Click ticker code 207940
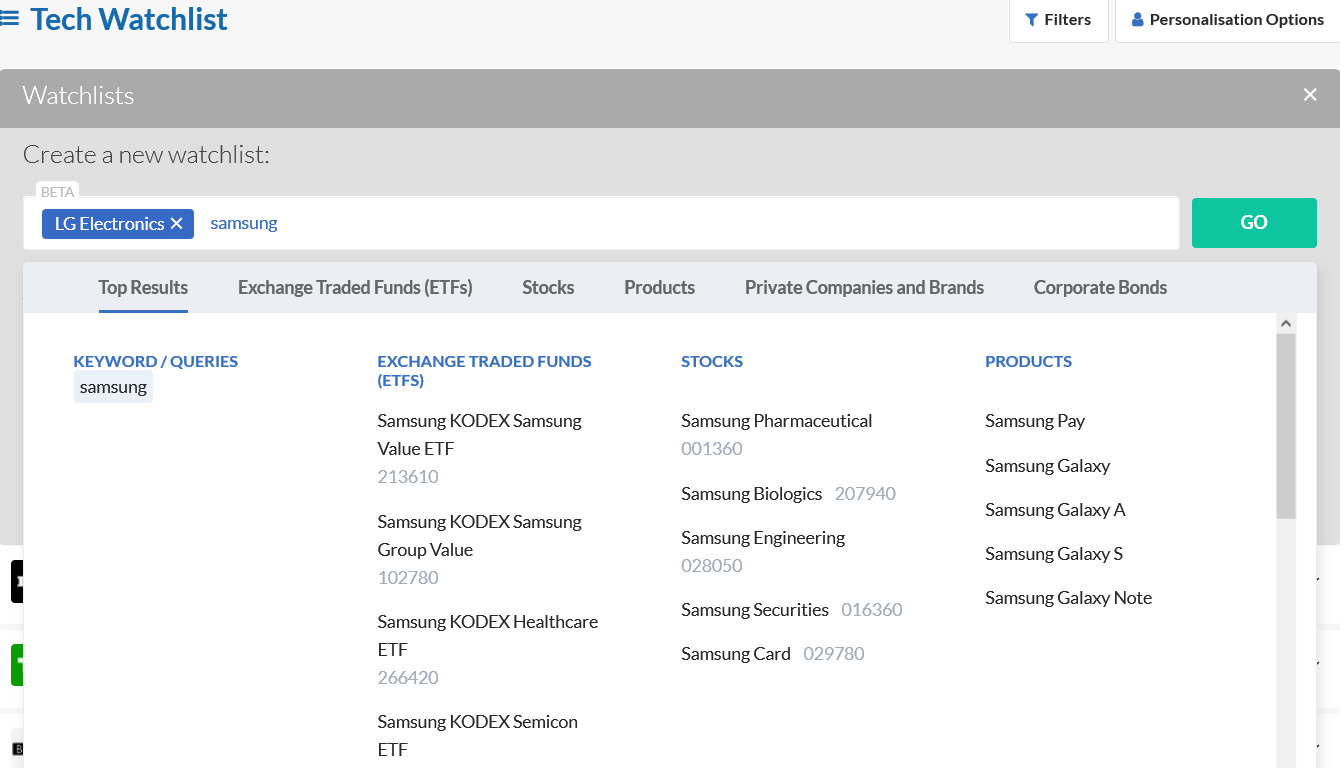 pos(865,494)
